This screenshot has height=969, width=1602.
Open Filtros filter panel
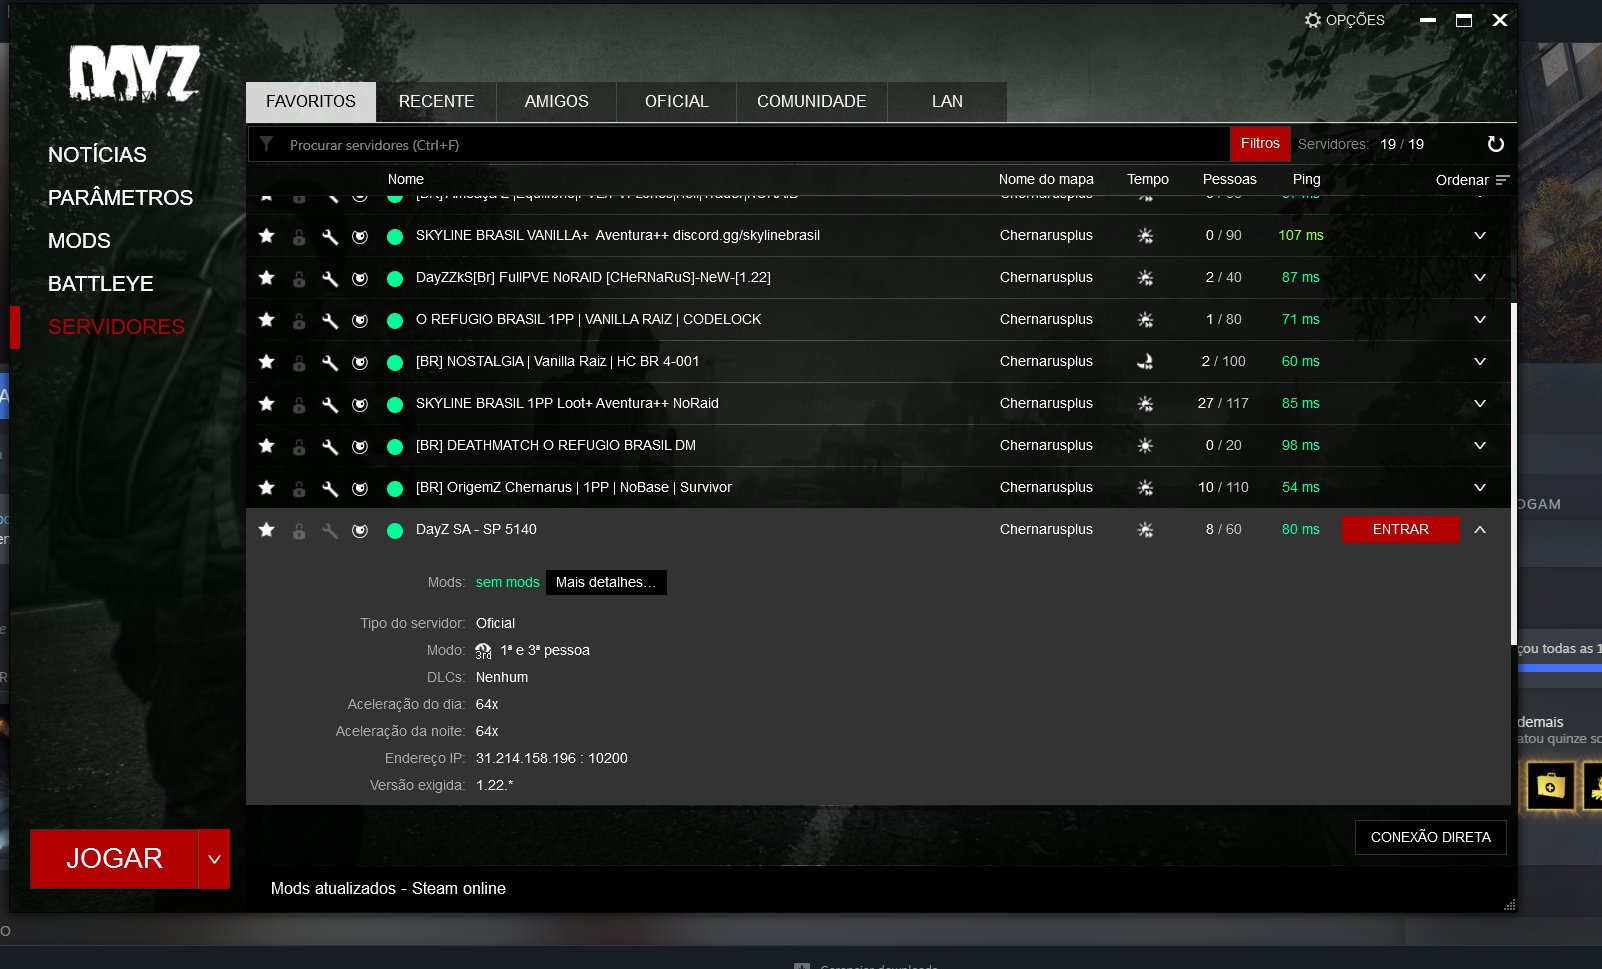coord(1260,144)
